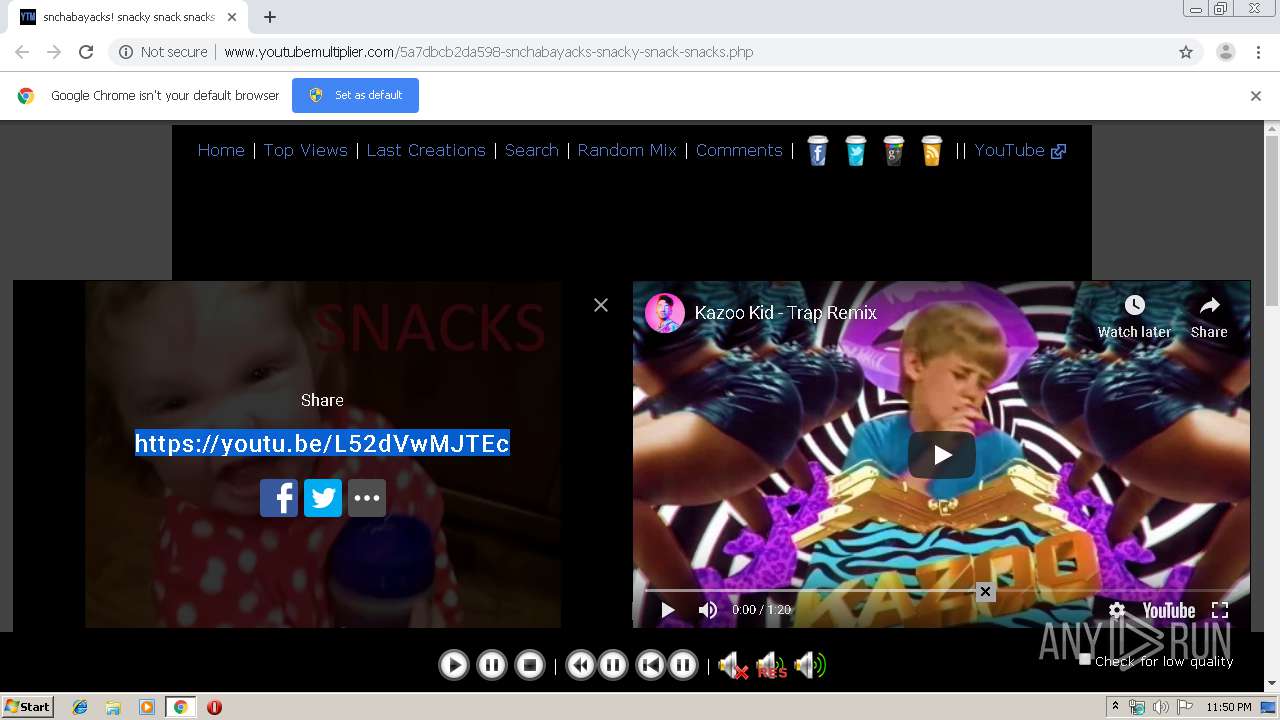Reset volume using the speaker RES icon

771,665
